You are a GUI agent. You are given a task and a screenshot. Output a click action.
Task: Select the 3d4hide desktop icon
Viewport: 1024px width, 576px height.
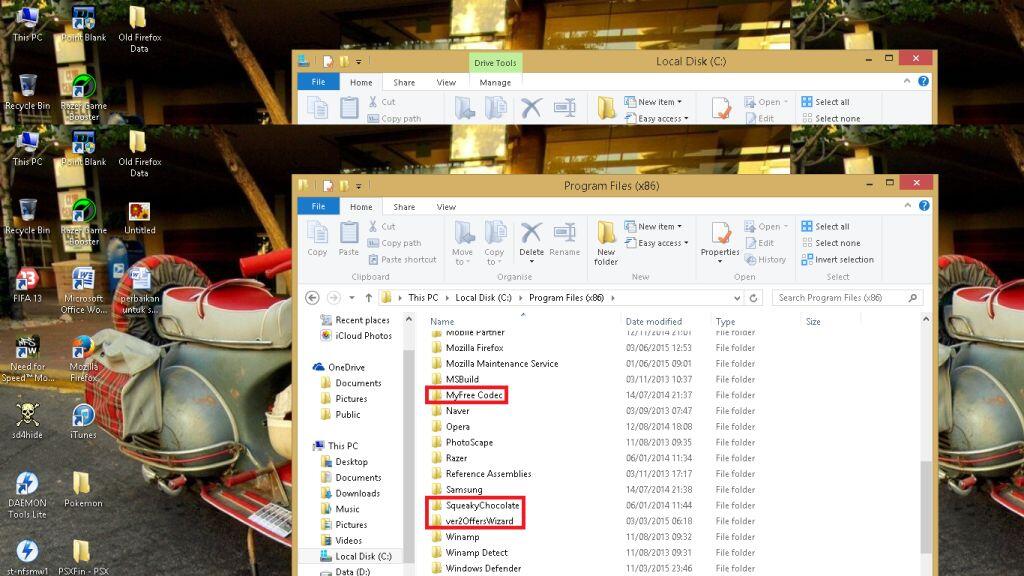(27, 421)
